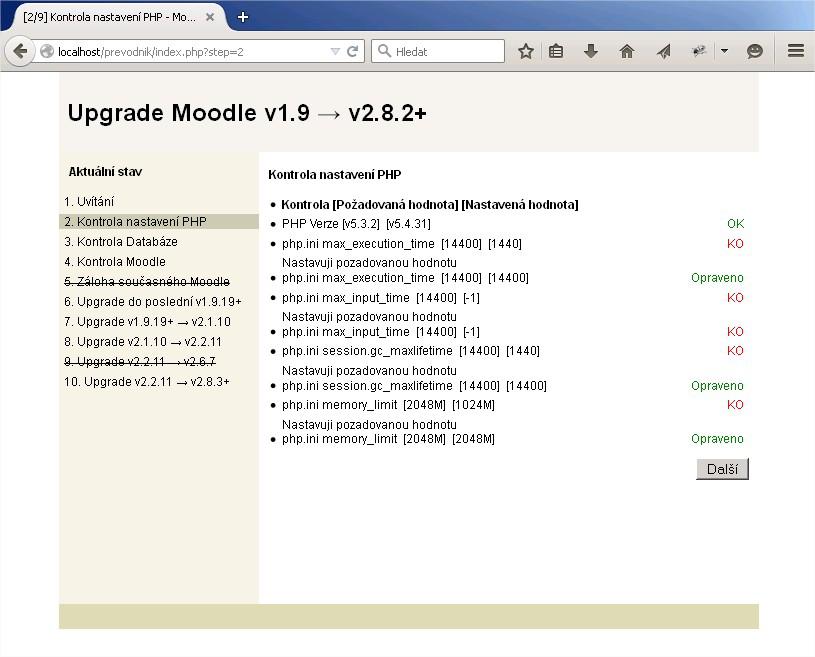Open the chat smiley icon
Viewport: 815px width, 657px height.
click(755, 51)
